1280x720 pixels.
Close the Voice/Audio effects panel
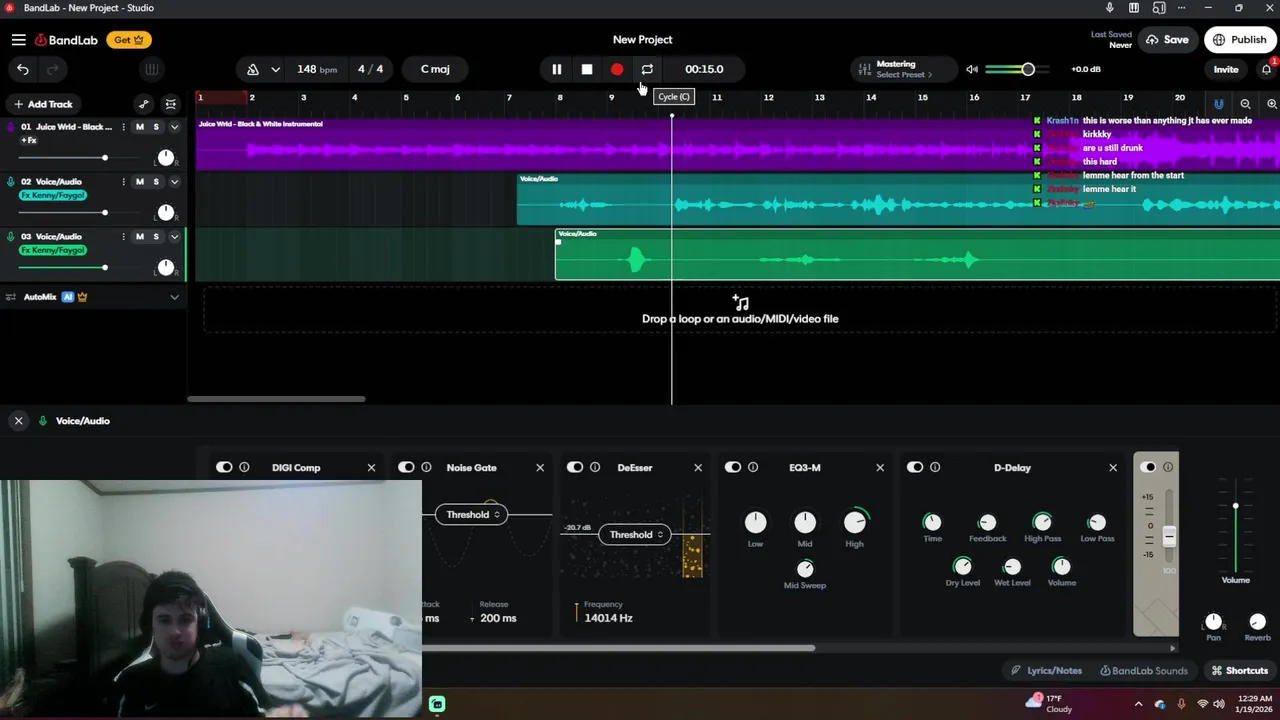coord(18,421)
